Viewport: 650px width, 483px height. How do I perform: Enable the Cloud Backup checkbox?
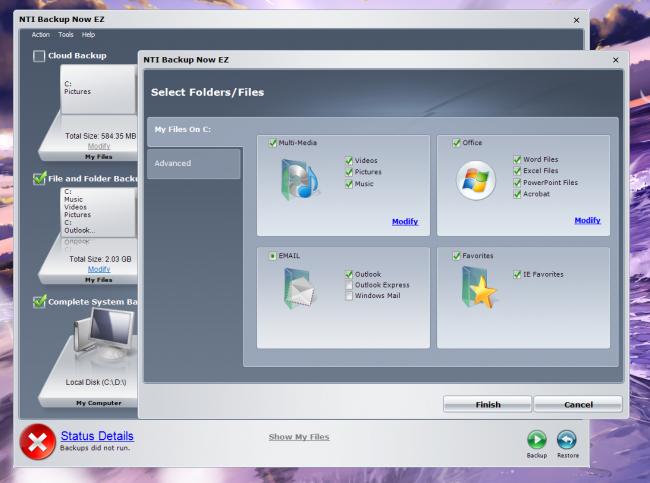pyautogui.click(x=39, y=56)
